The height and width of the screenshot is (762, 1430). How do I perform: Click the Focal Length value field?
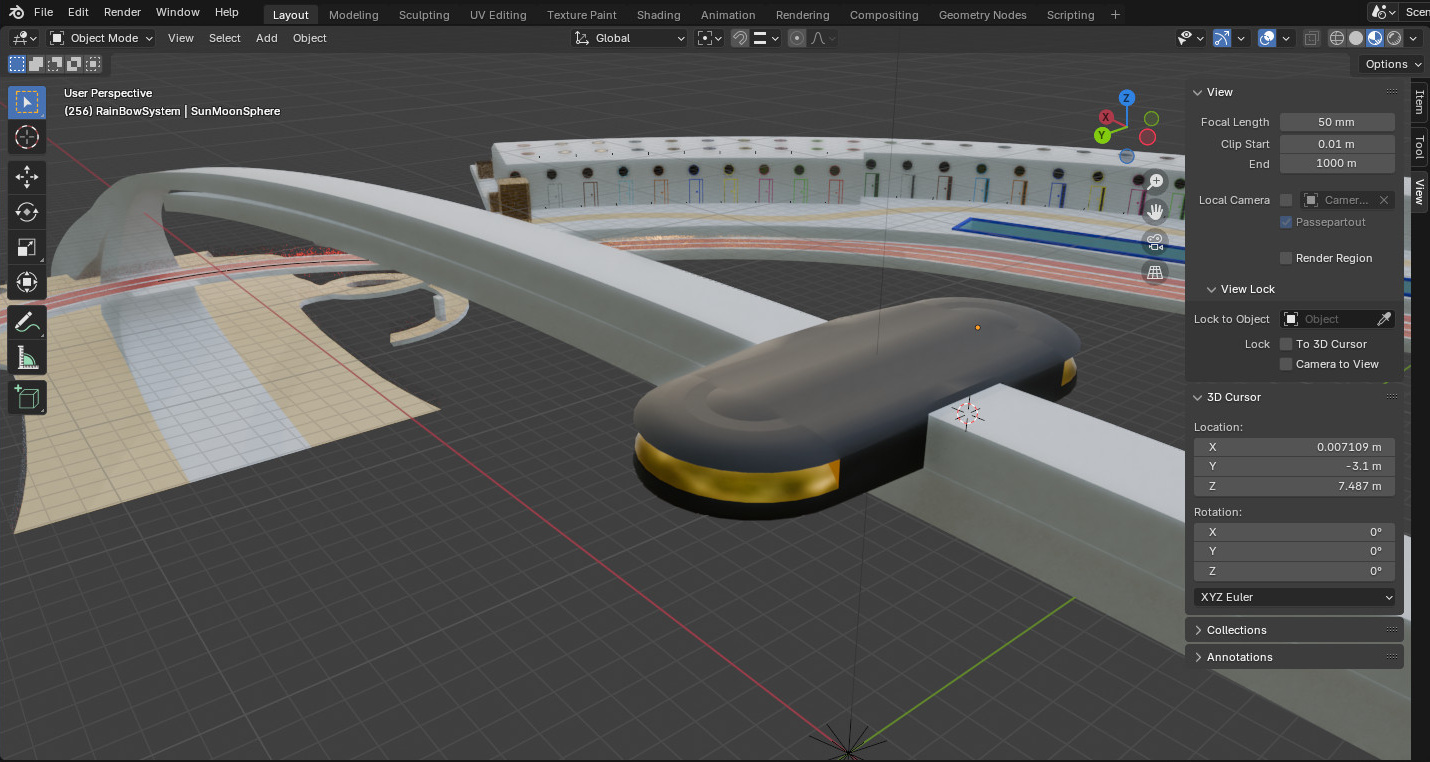coord(1336,122)
